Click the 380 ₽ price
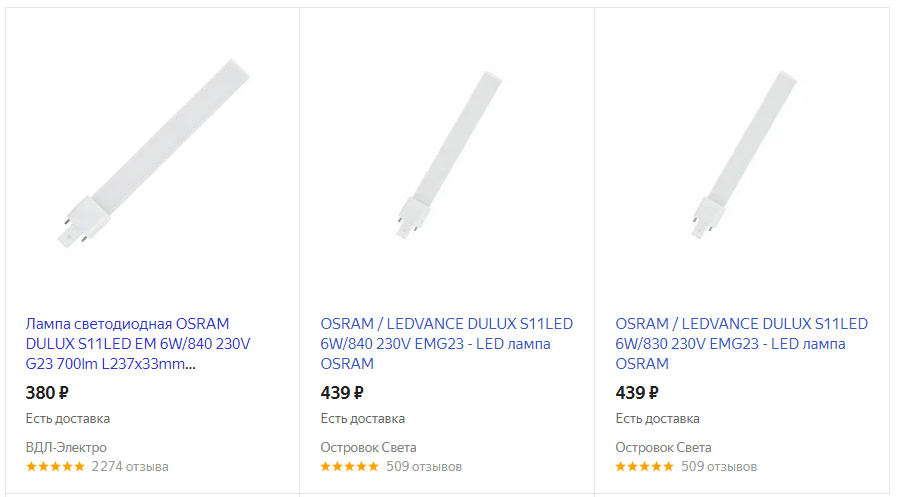 [x=47, y=393]
